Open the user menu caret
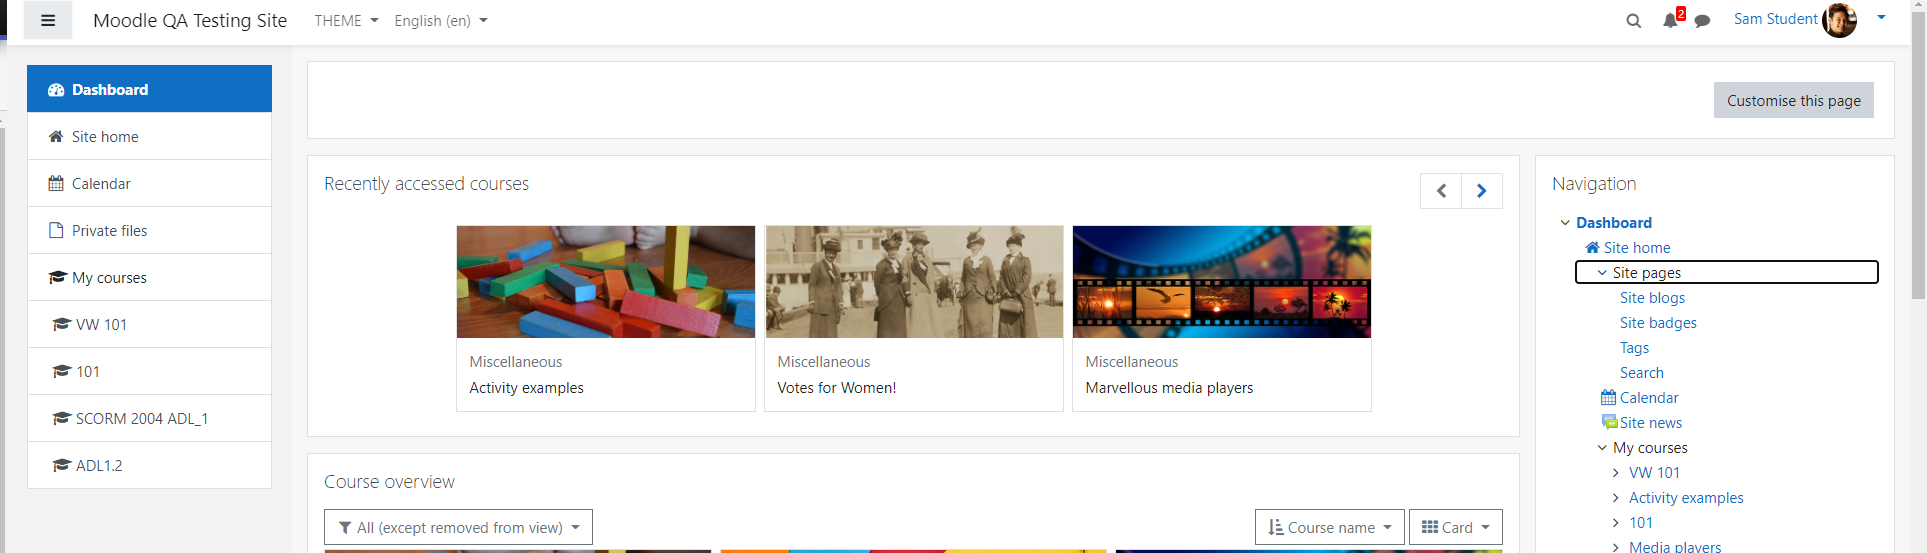1927x553 pixels. 1881,17
